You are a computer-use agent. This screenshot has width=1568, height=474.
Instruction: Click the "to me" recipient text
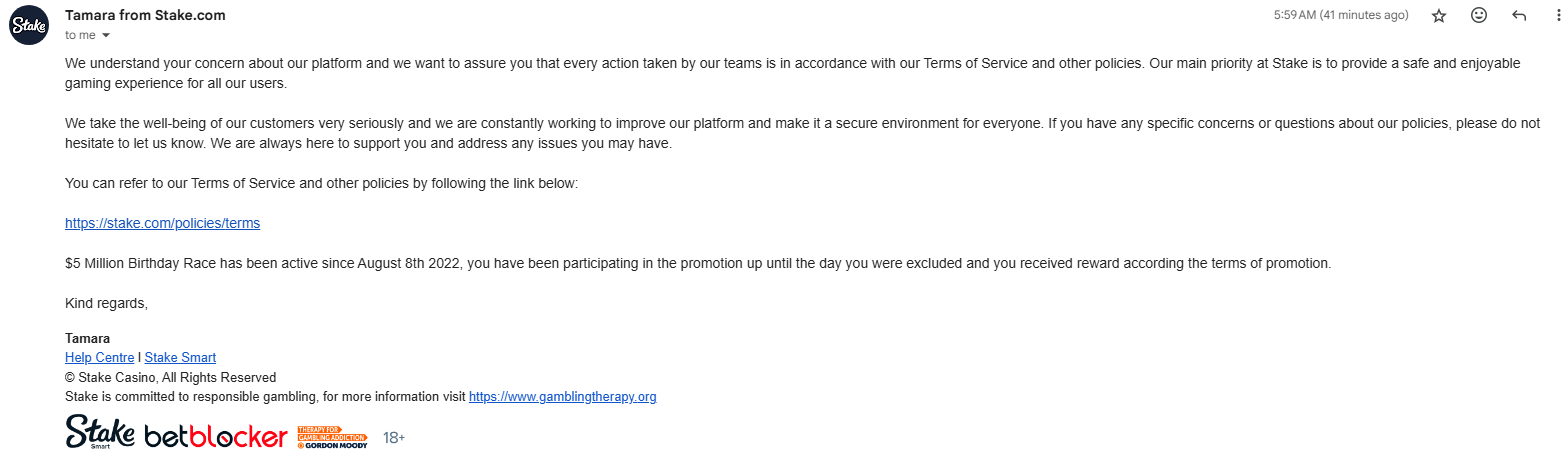pos(81,35)
